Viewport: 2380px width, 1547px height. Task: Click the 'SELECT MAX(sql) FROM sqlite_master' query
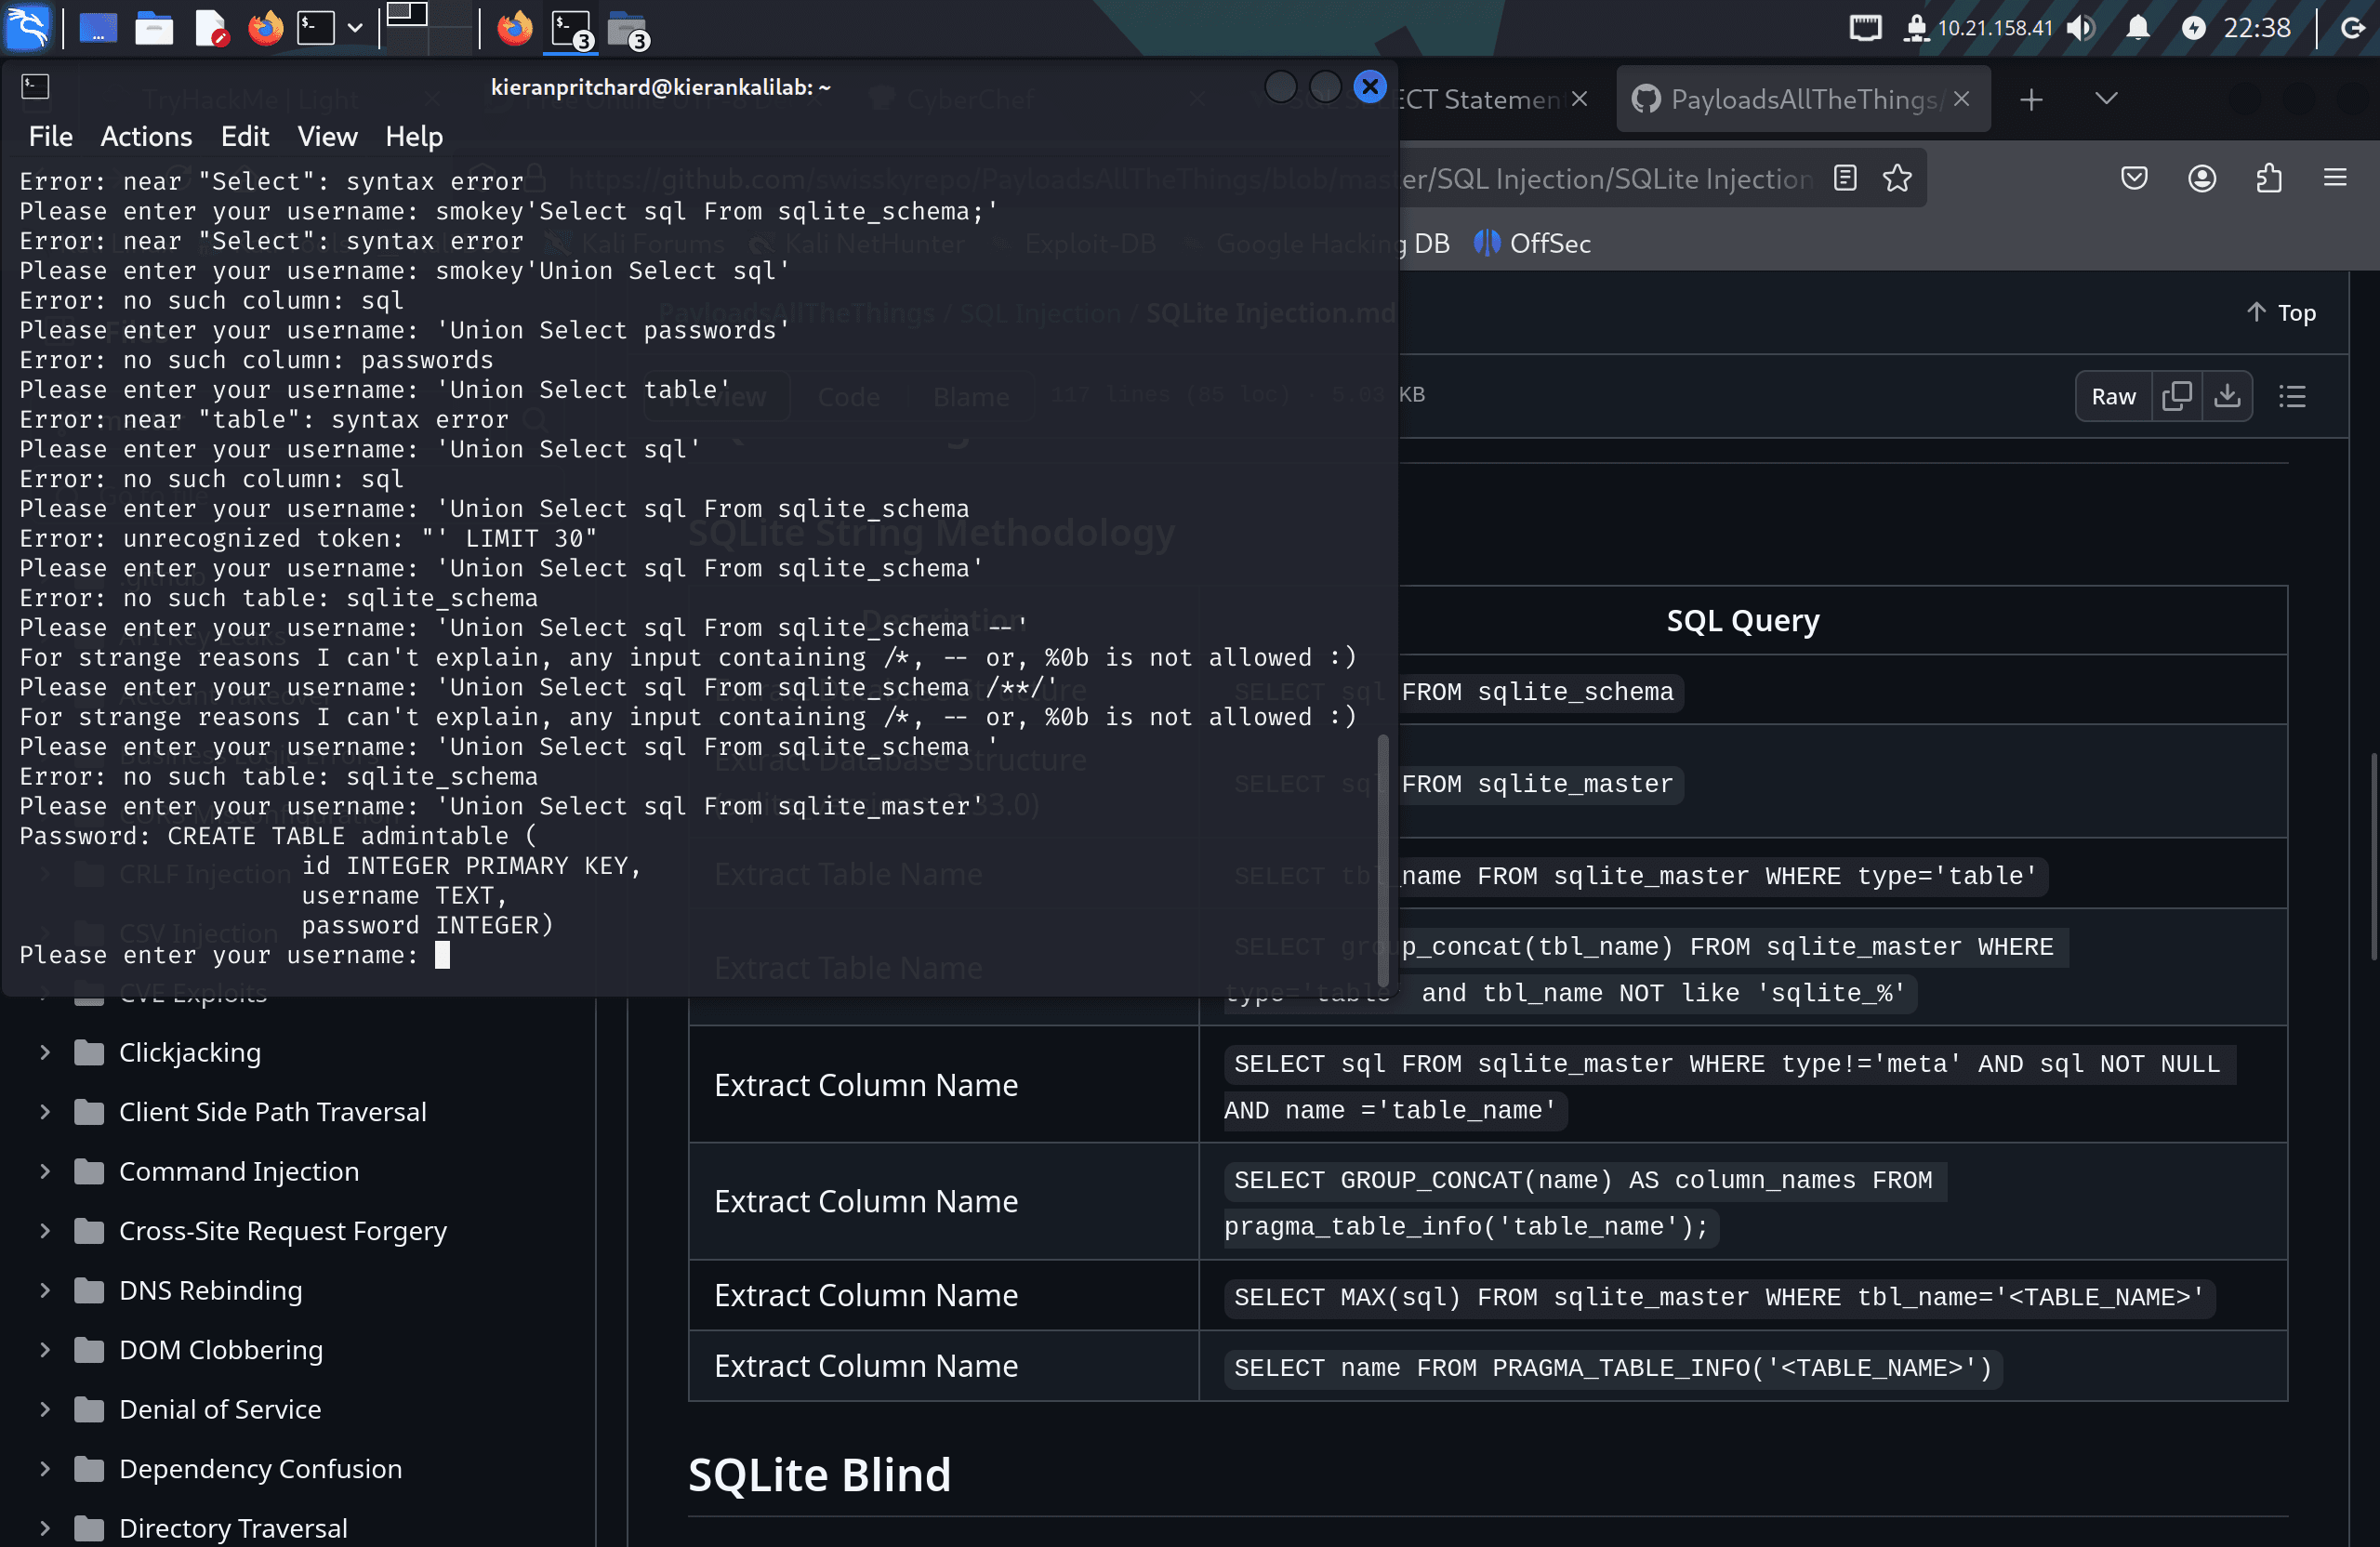[x=1719, y=1297]
